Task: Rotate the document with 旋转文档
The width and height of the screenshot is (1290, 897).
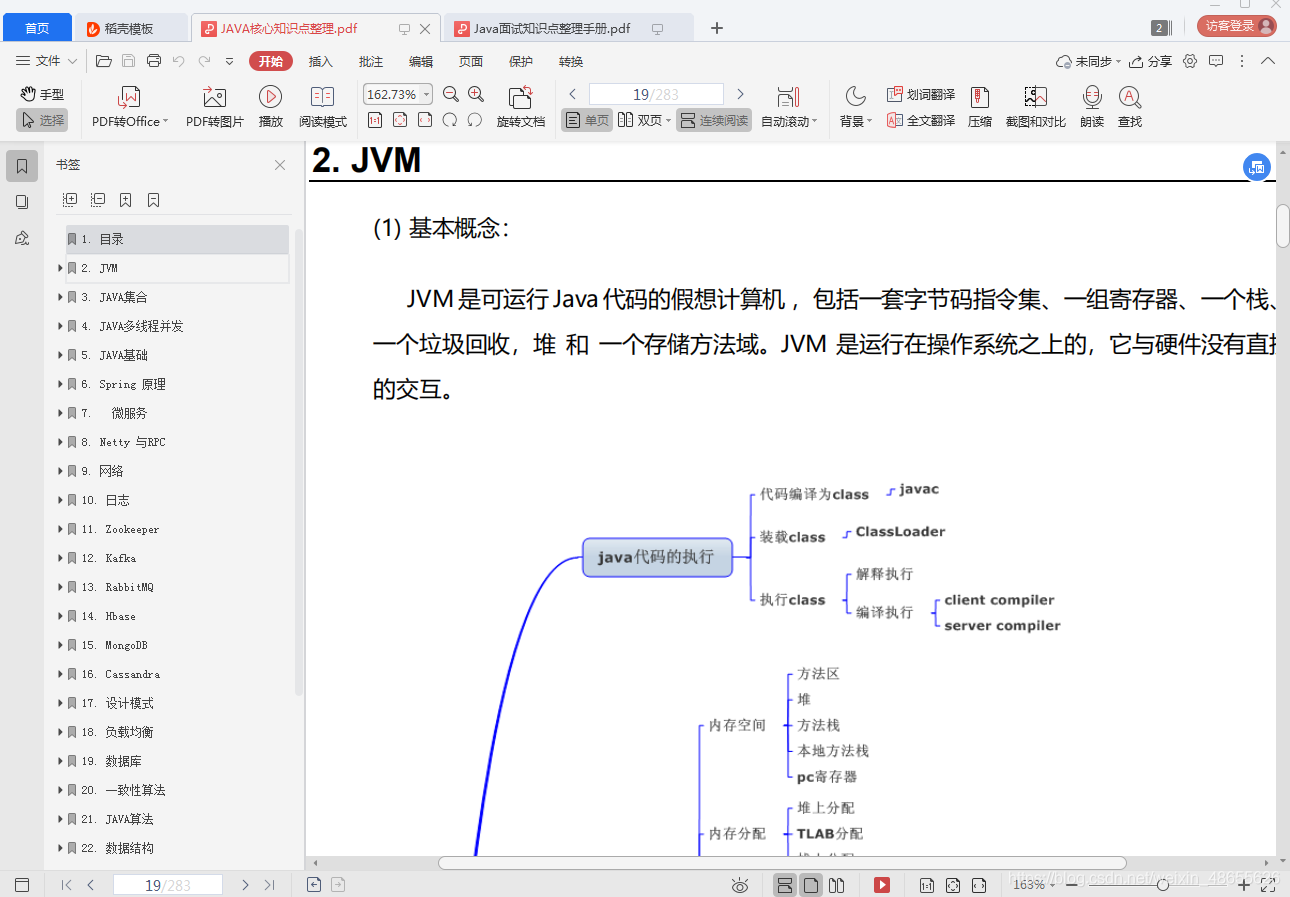Action: pyautogui.click(x=520, y=105)
